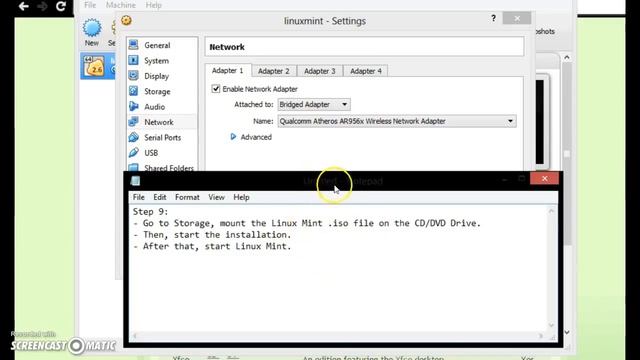
Task: Select General in settings list
Action: pyautogui.click(x=157, y=45)
